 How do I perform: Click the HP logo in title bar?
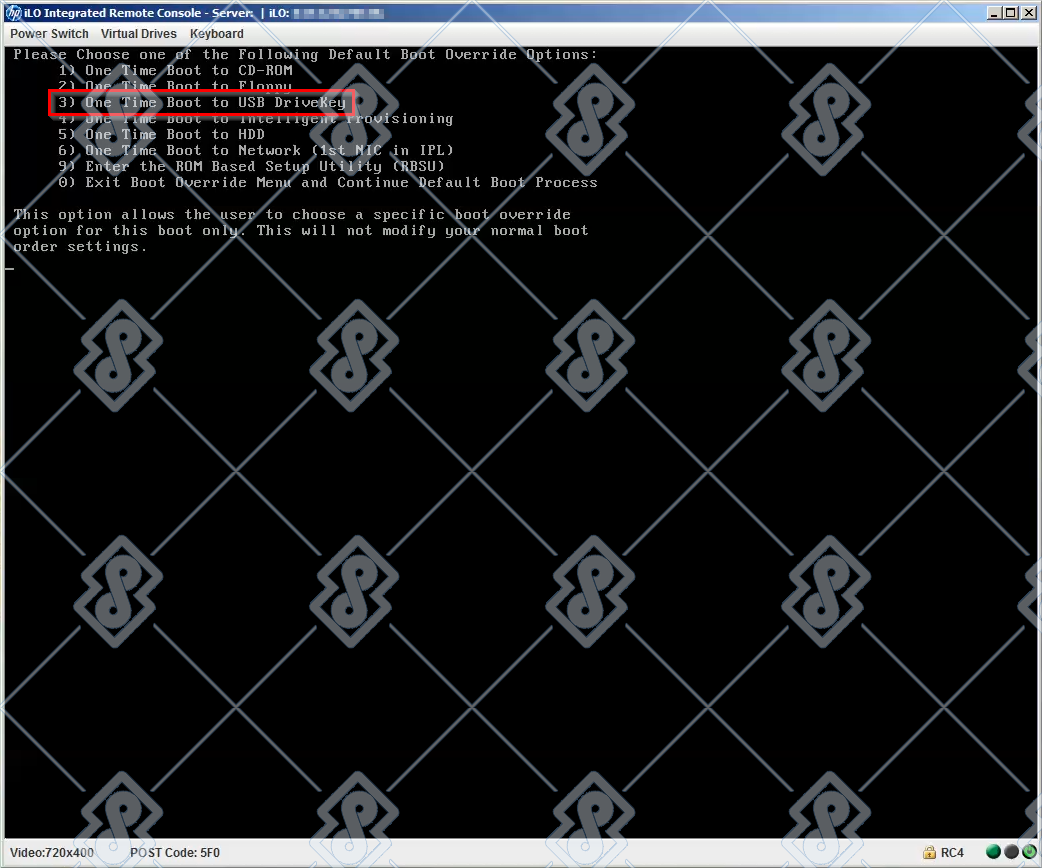click(13, 13)
